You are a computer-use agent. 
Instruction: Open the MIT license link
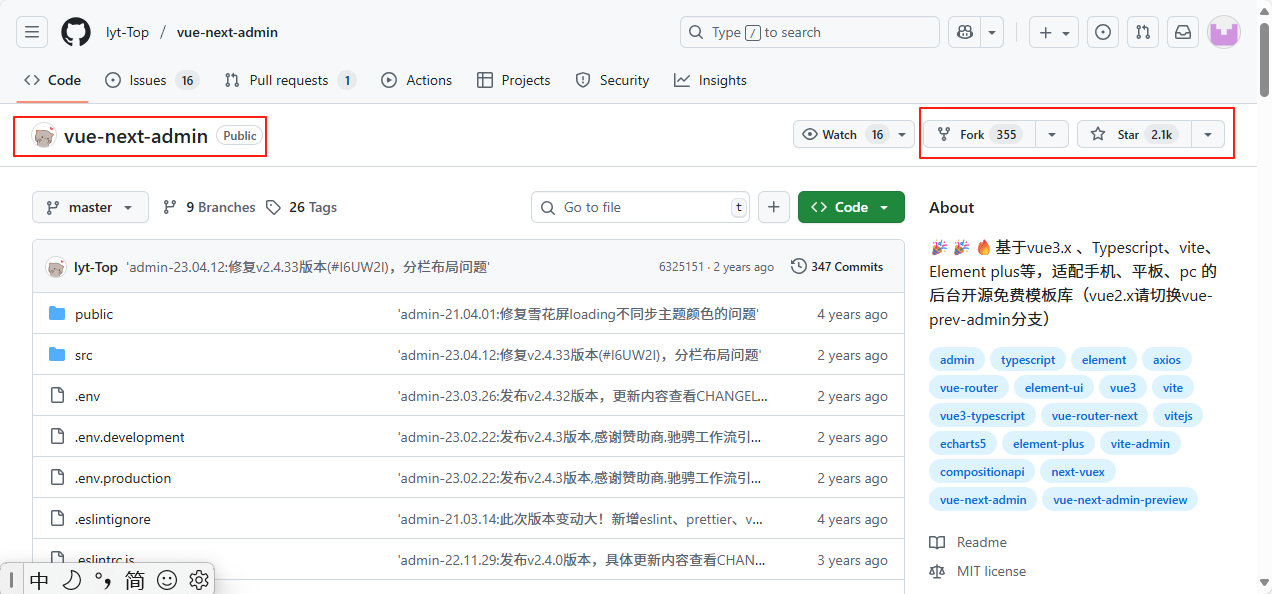978,571
